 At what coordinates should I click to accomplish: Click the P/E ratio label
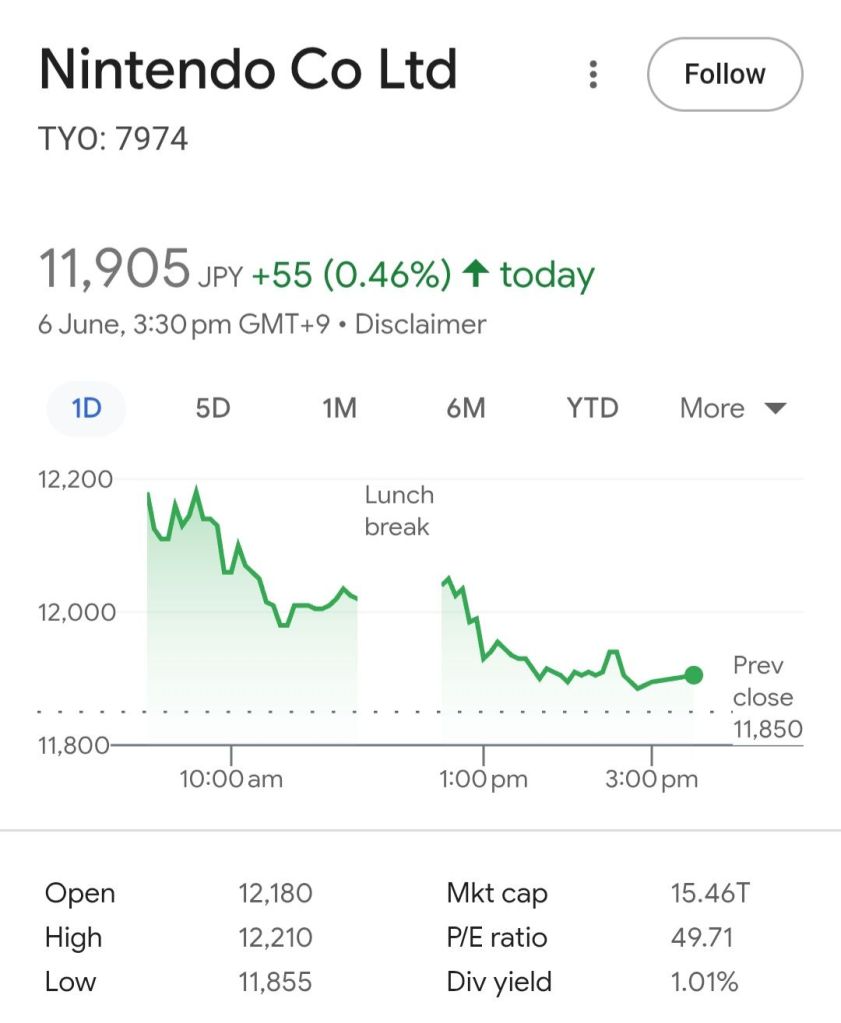point(496,938)
